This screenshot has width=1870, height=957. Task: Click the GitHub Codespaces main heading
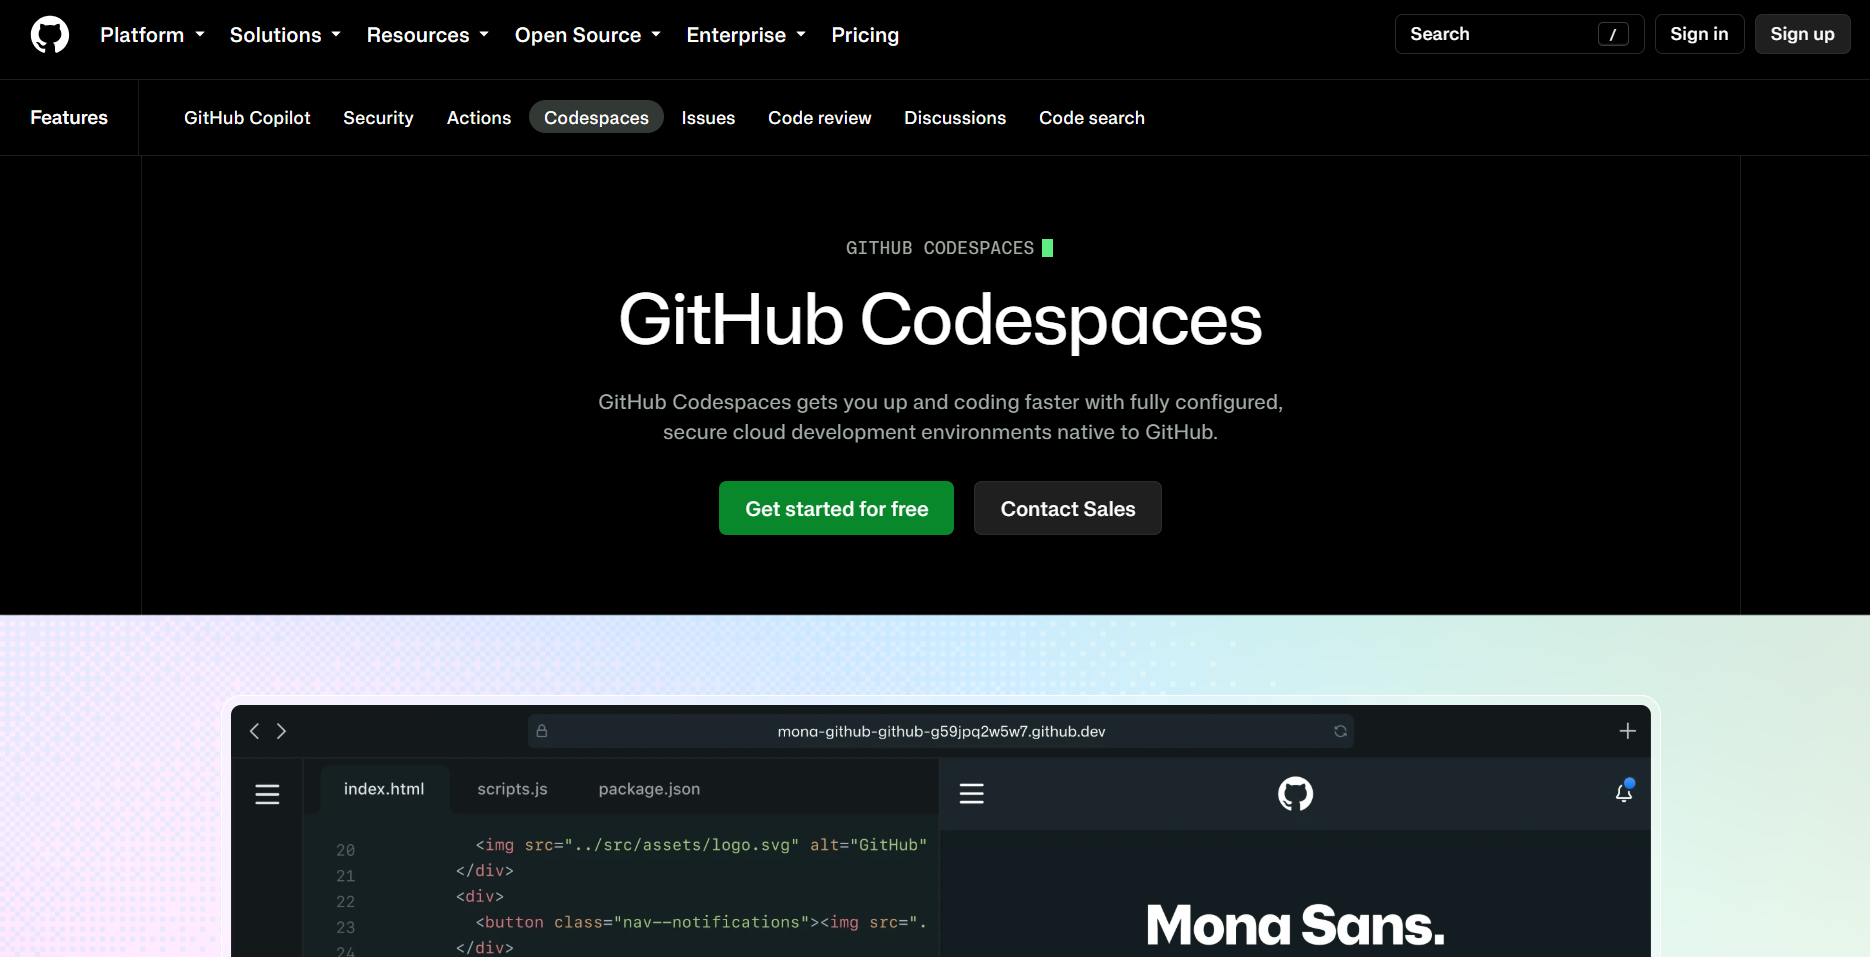click(x=940, y=320)
